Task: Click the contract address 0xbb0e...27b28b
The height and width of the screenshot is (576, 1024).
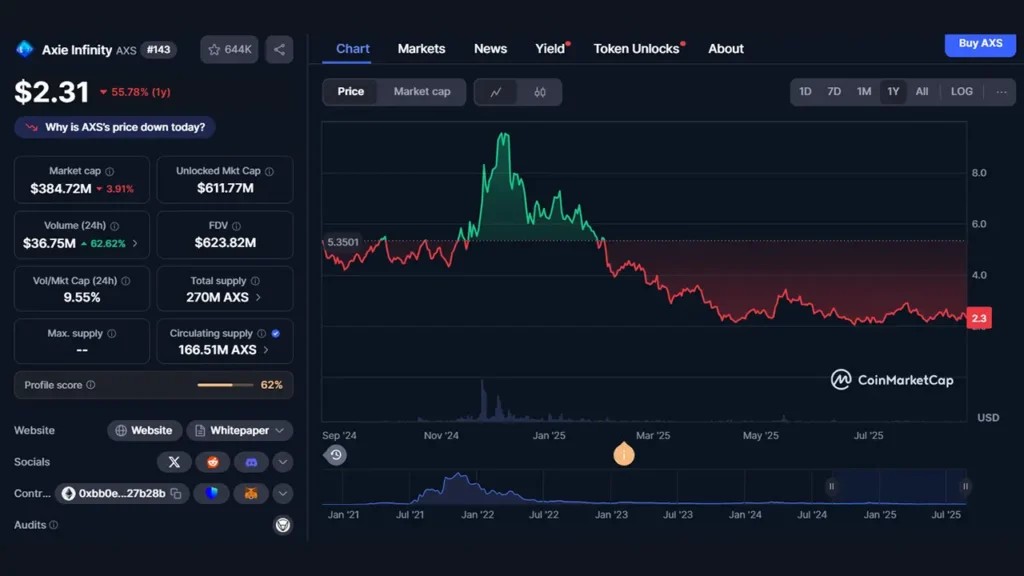Action: click(121, 494)
